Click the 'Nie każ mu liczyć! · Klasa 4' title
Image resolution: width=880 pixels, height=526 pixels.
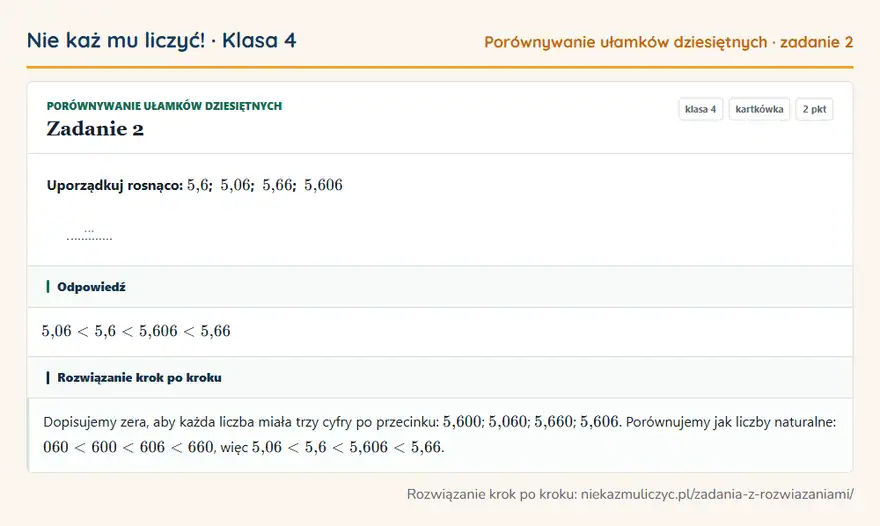coord(162,41)
